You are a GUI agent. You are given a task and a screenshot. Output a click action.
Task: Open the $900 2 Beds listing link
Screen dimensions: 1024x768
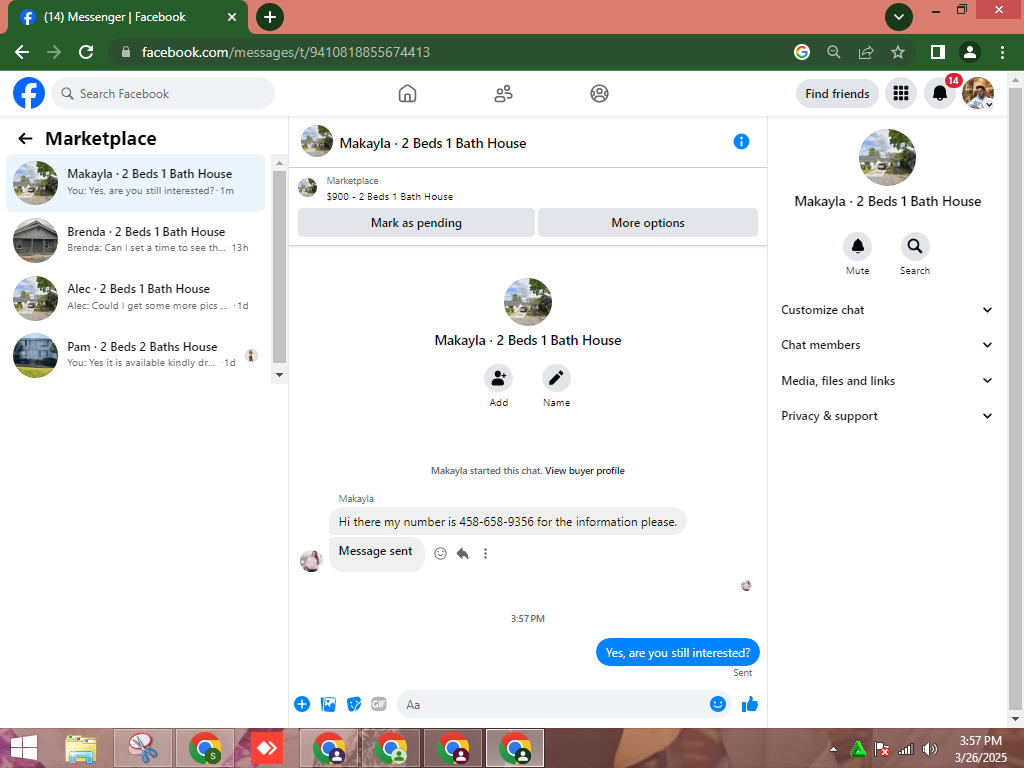(x=390, y=197)
